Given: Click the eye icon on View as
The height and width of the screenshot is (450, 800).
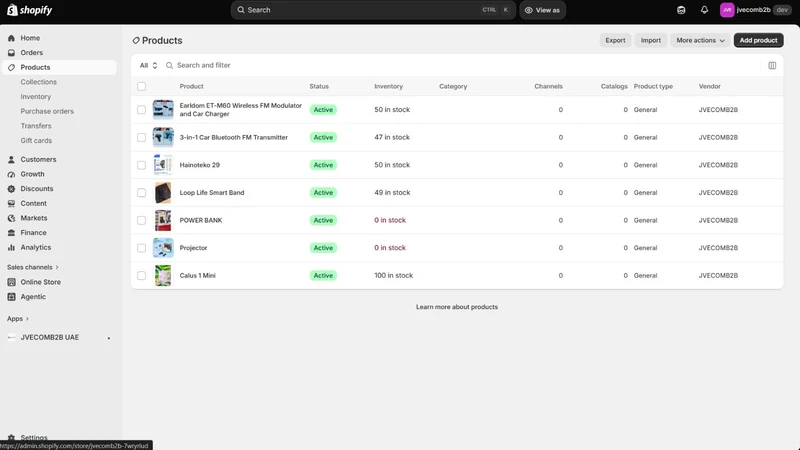Looking at the screenshot, I should point(529,10).
